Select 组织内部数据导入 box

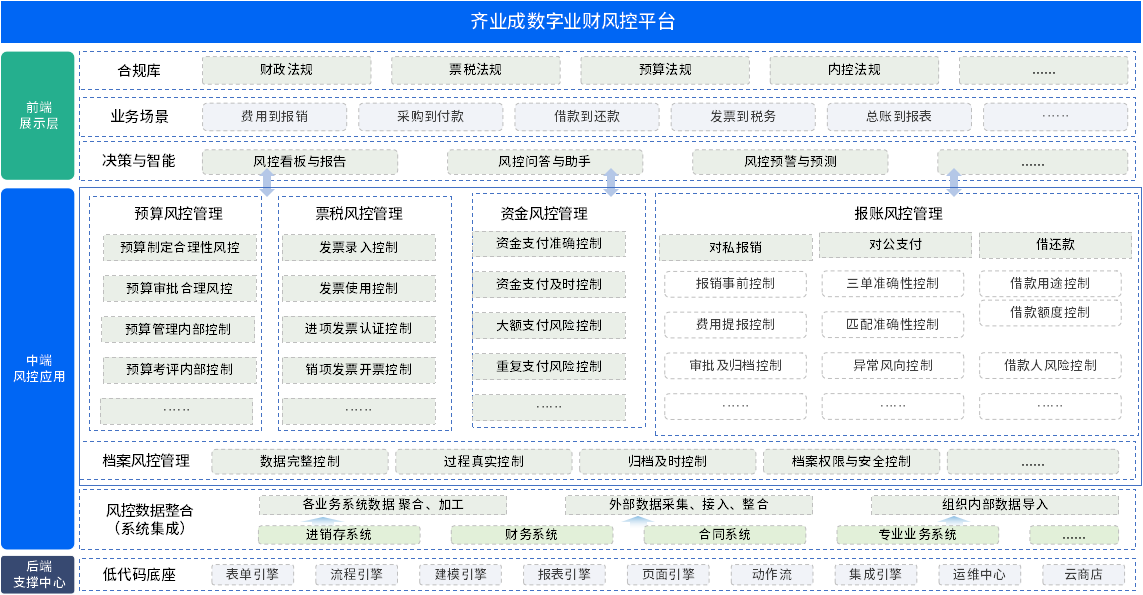[995, 505]
